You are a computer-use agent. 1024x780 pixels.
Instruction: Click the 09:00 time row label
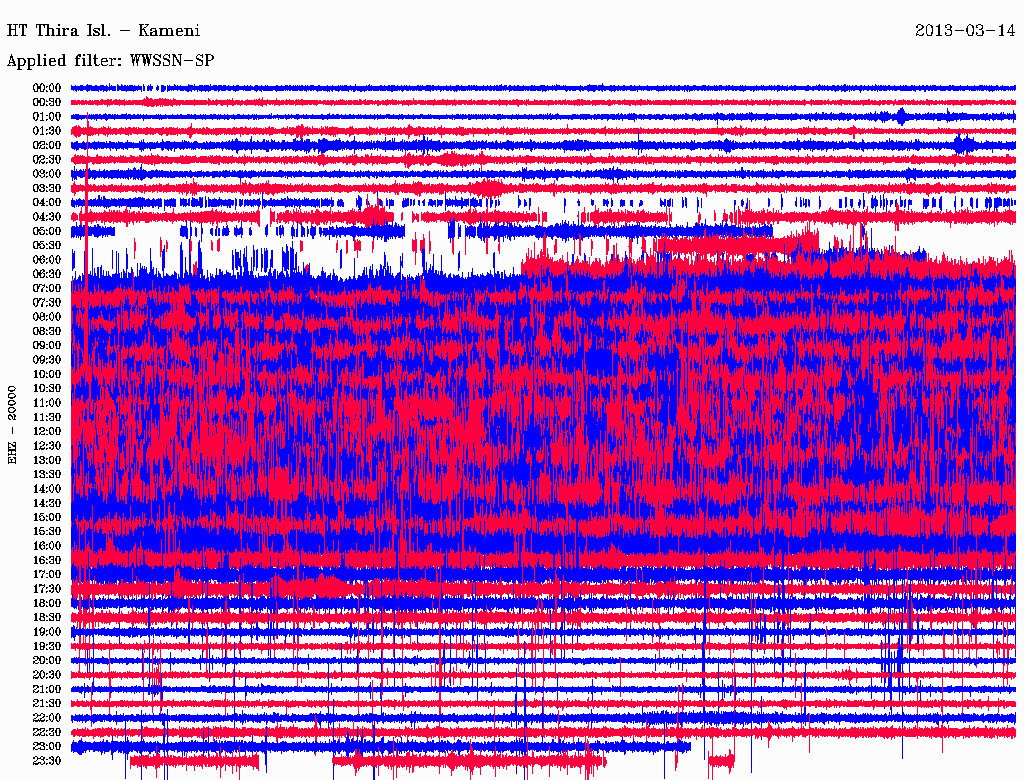(x=47, y=346)
